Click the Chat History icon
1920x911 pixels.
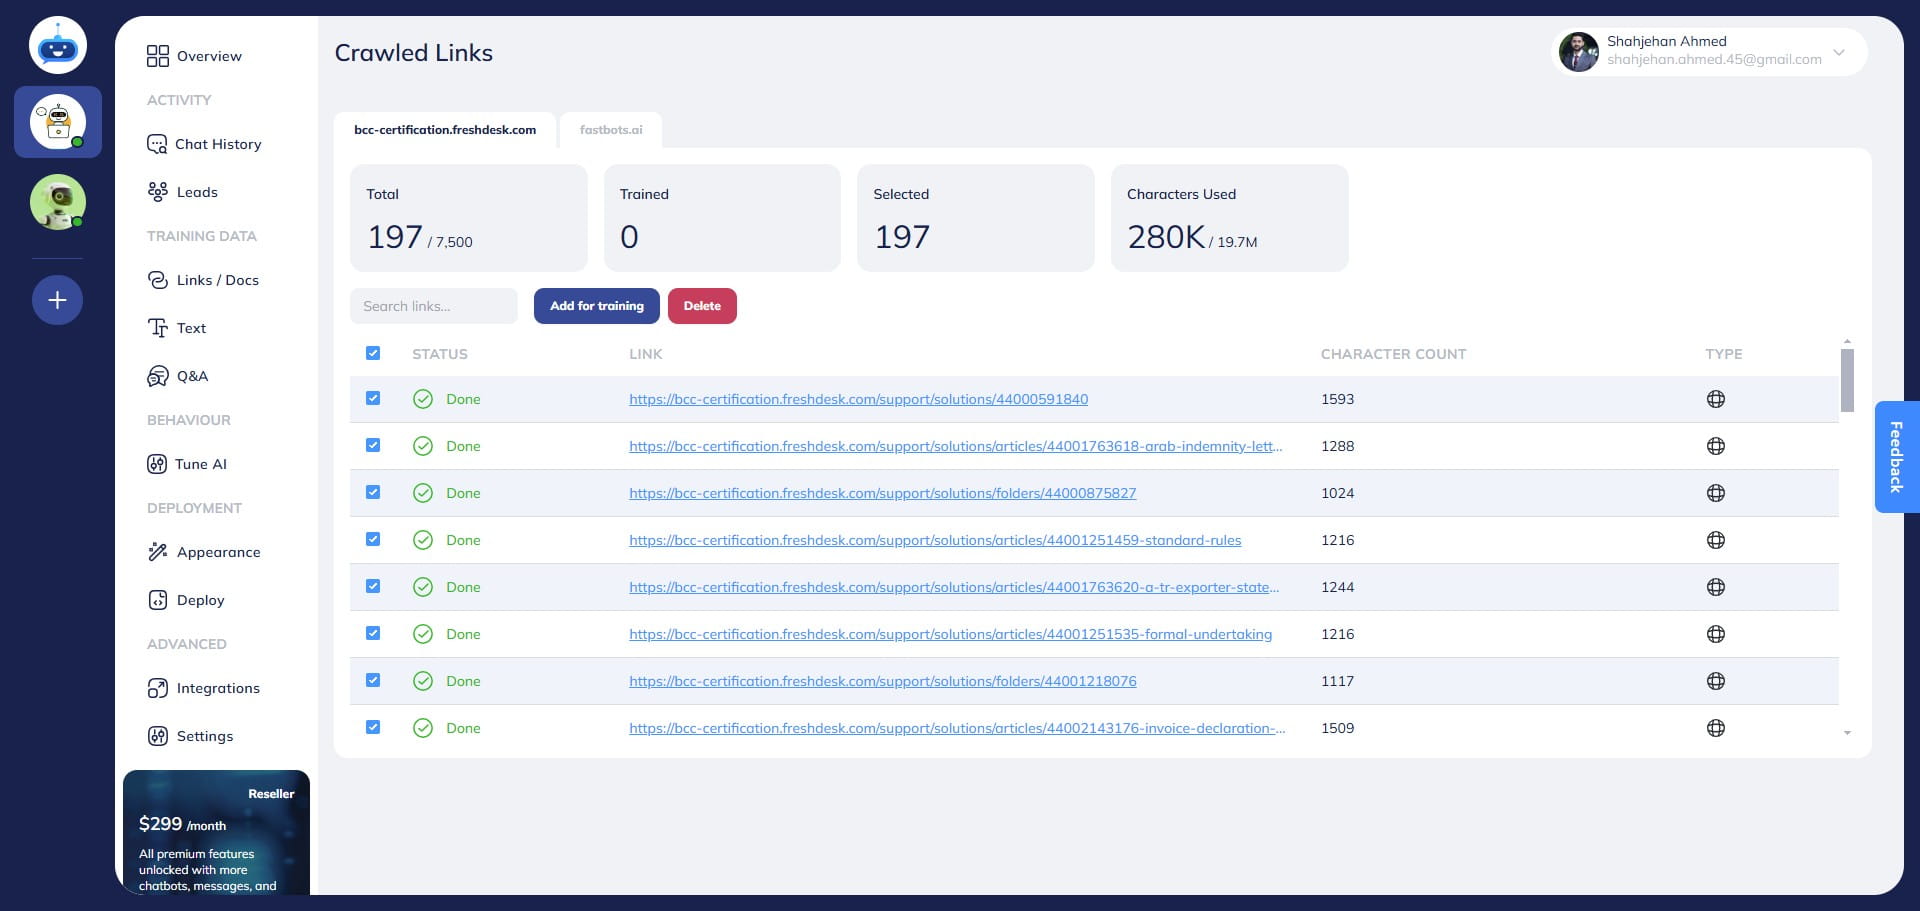pos(157,144)
